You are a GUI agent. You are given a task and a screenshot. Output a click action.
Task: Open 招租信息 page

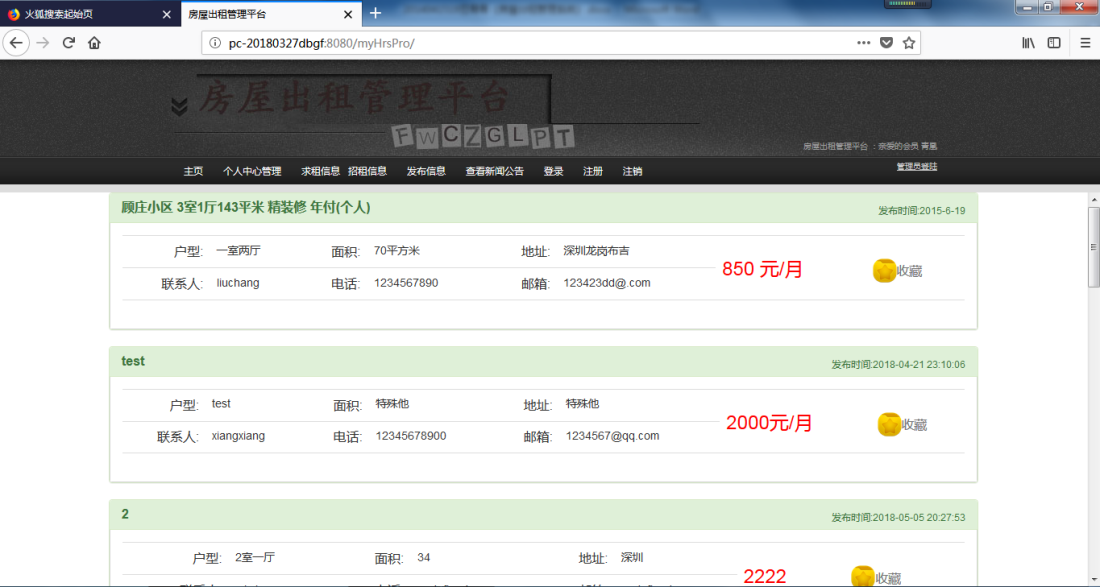pyautogui.click(x=368, y=171)
